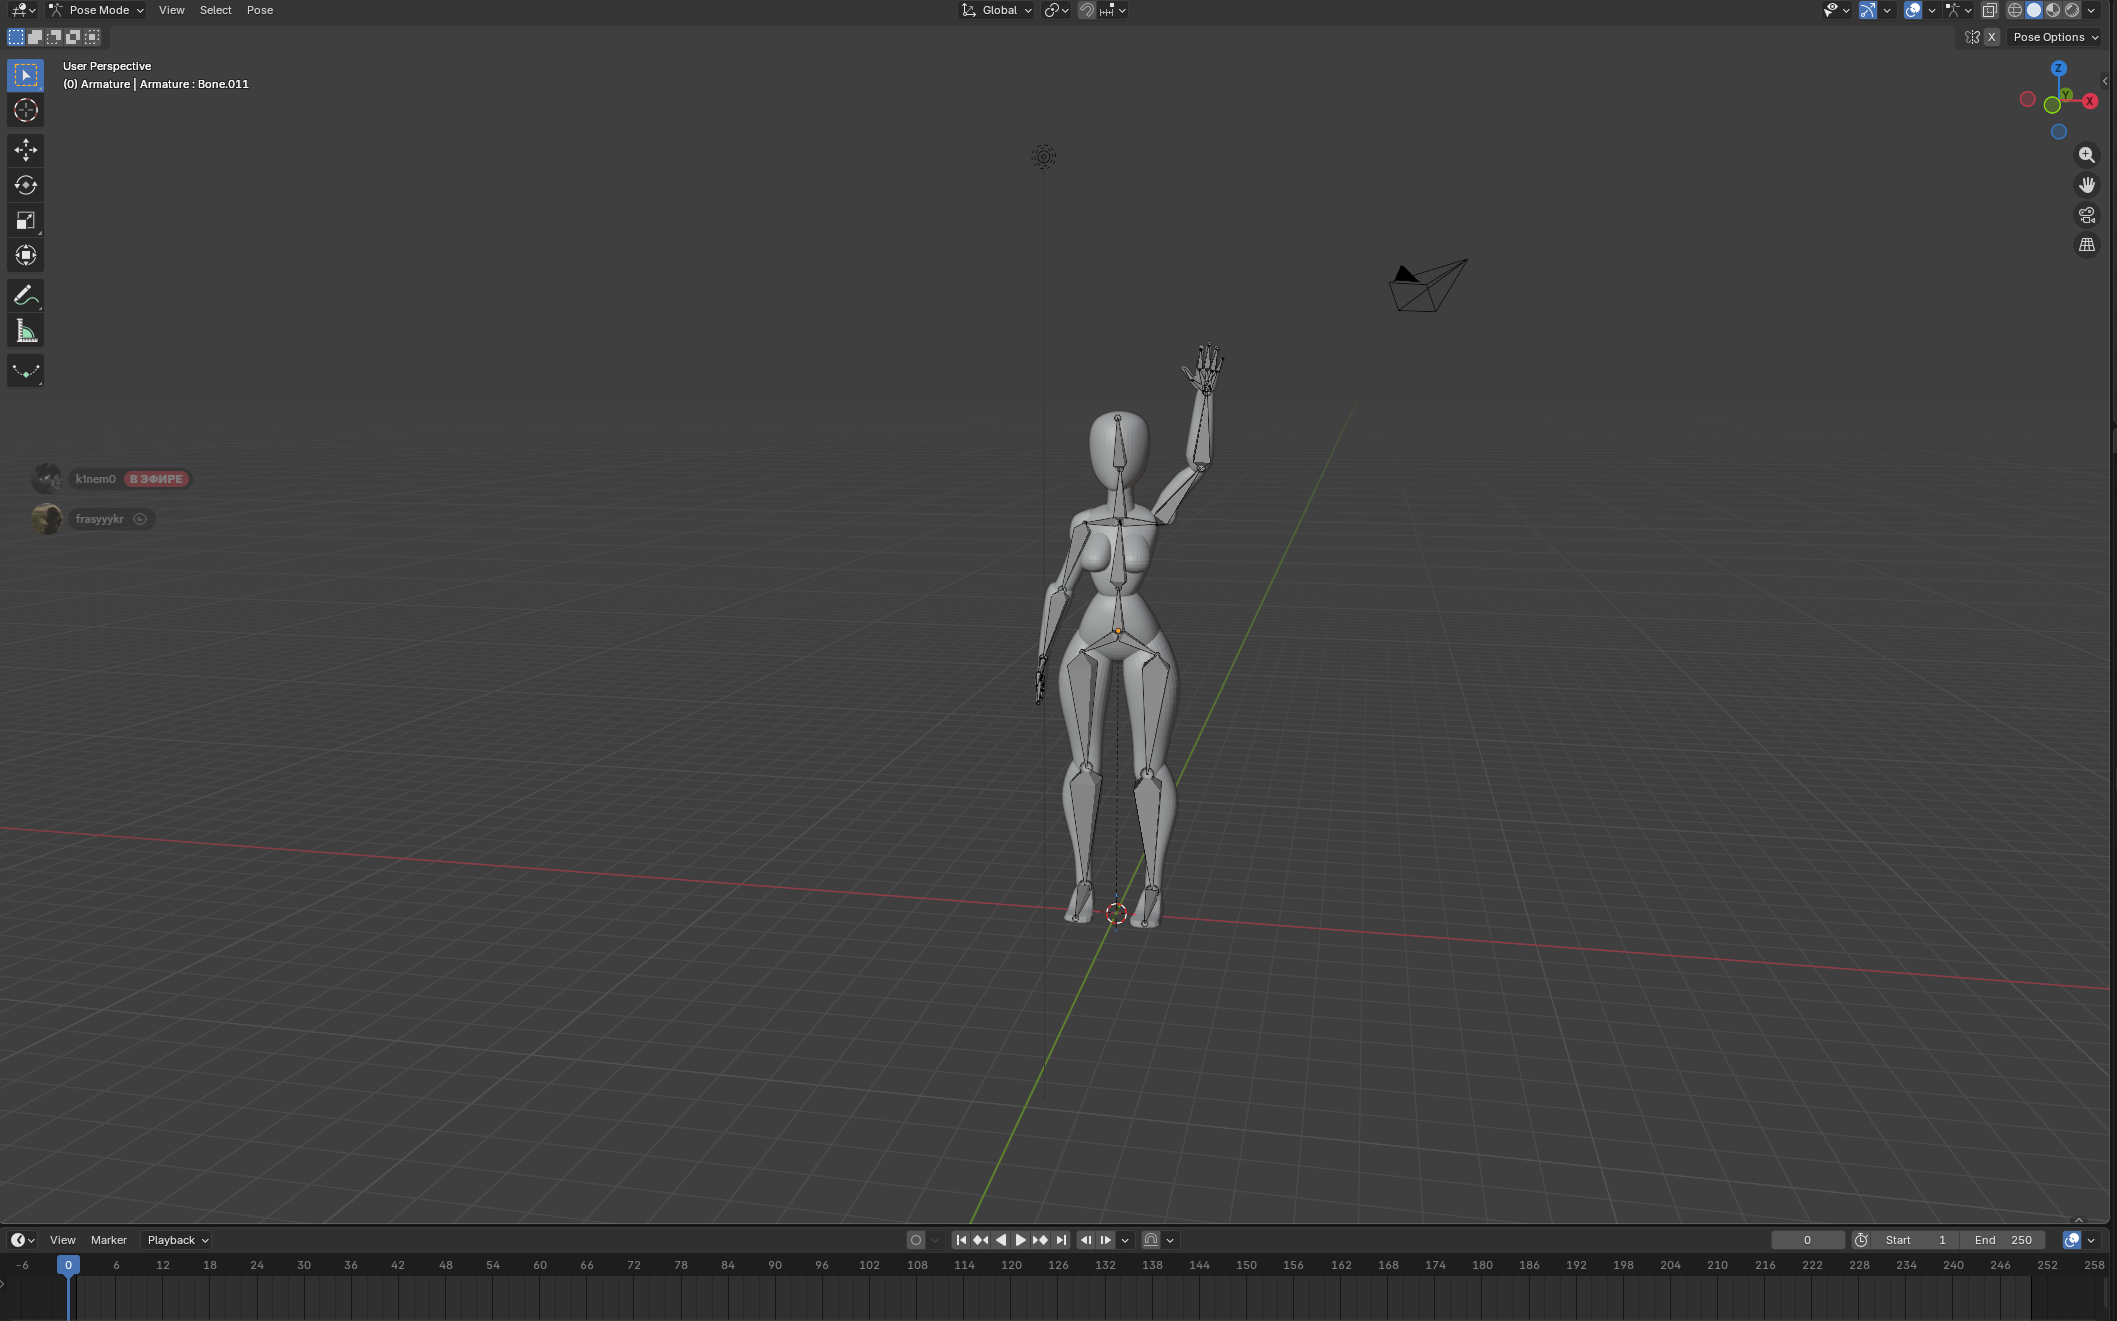2117x1321 pixels.
Task: Select the Breakdowner pose tool
Action: (26, 371)
